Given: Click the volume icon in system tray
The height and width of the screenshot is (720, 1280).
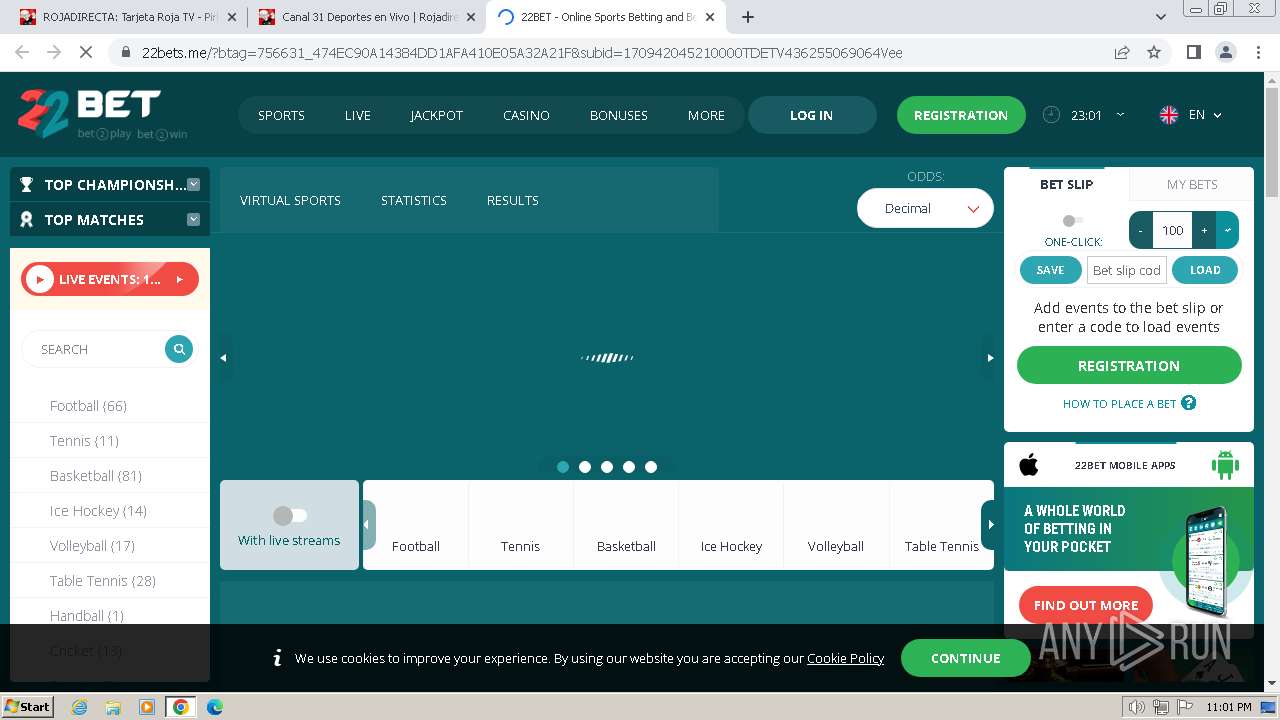Looking at the screenshot, I should 1138,707.
